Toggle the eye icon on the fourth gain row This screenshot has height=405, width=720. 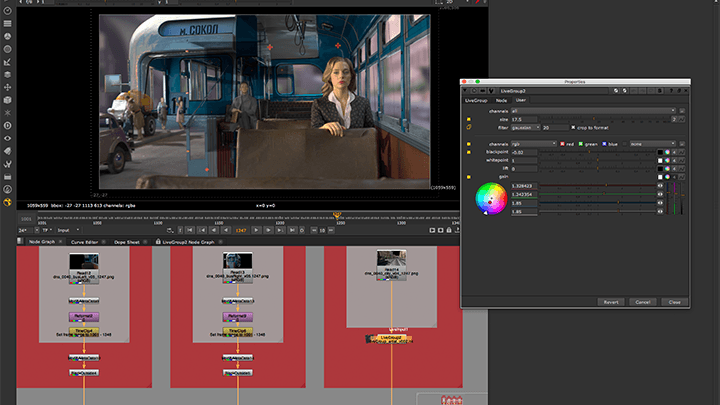coord(660,211)
